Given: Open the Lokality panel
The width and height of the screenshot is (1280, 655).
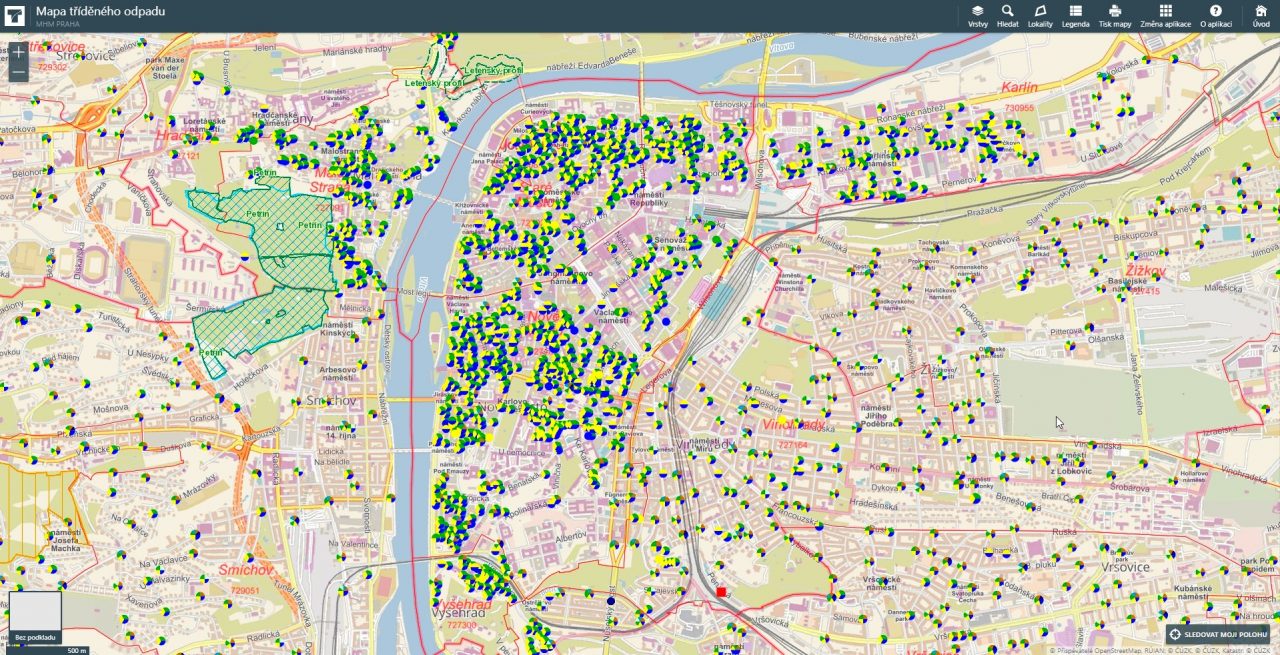Looking at the screenshot, I should click(x=1039, y=15).
